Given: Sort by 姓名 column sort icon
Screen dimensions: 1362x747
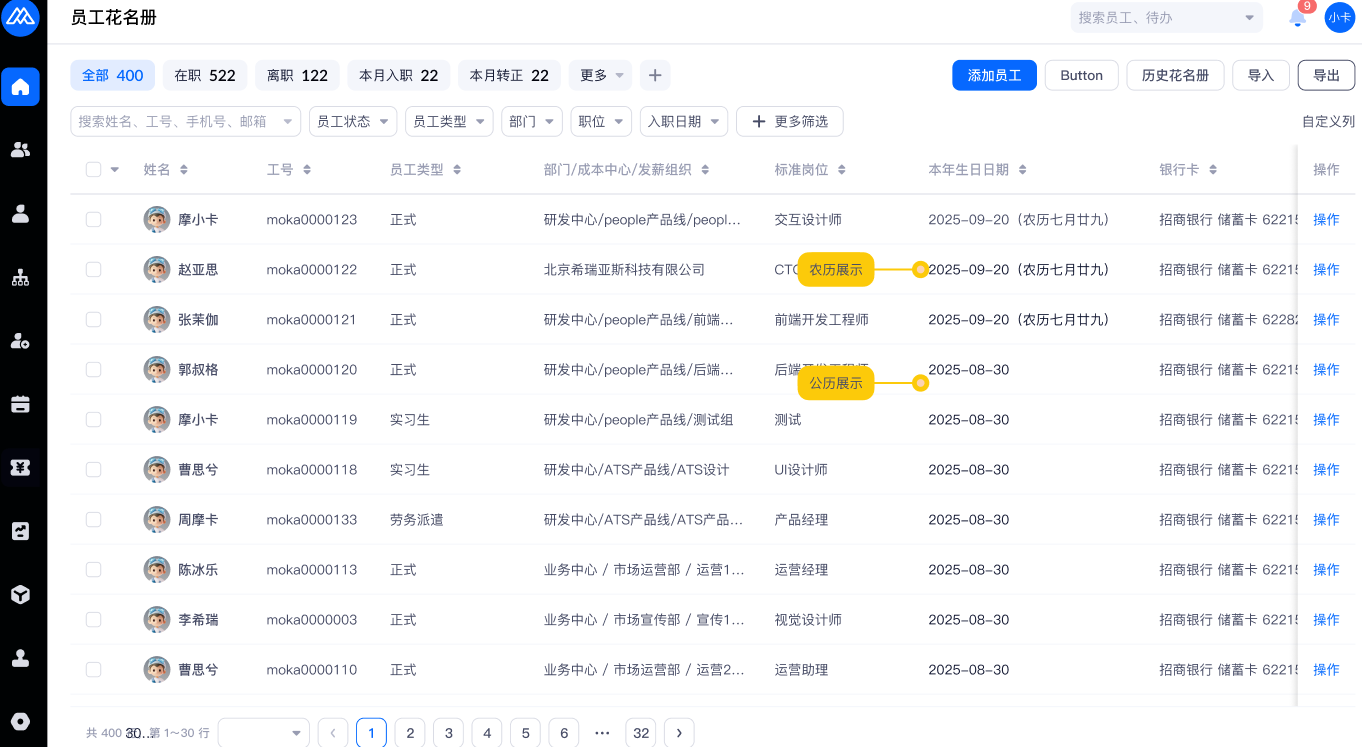Looking at the screenshot, I should coord(183,170).
